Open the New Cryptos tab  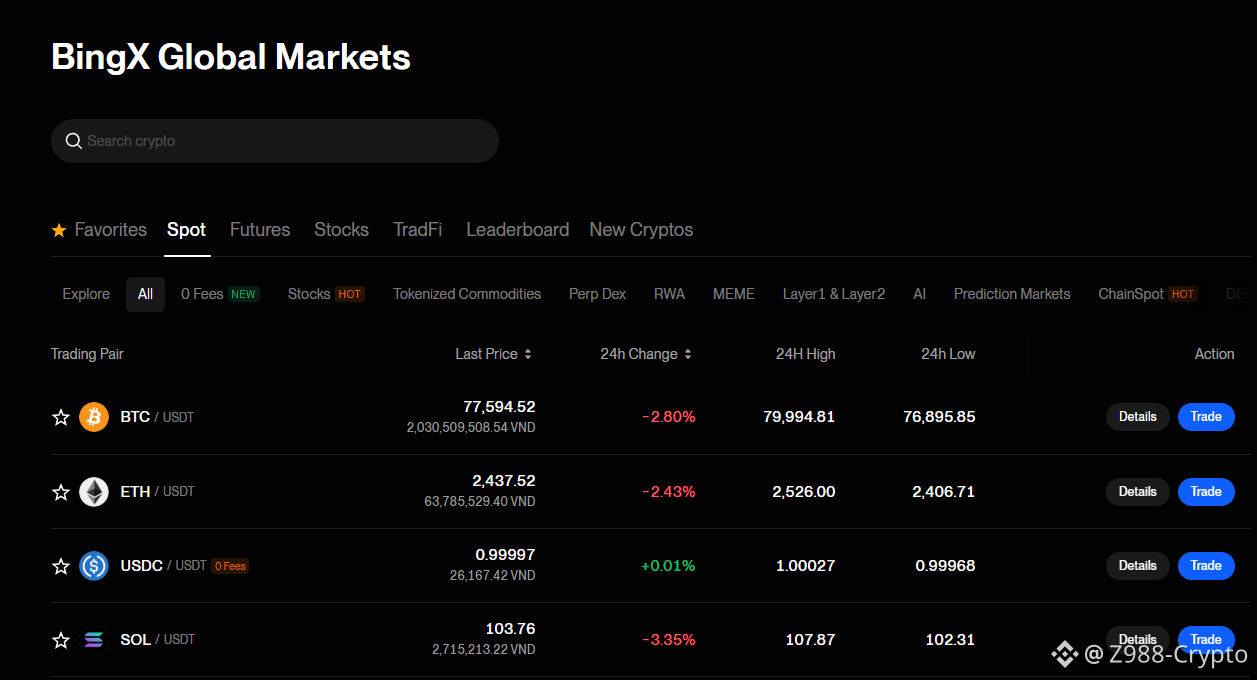(x=641, y=230)
